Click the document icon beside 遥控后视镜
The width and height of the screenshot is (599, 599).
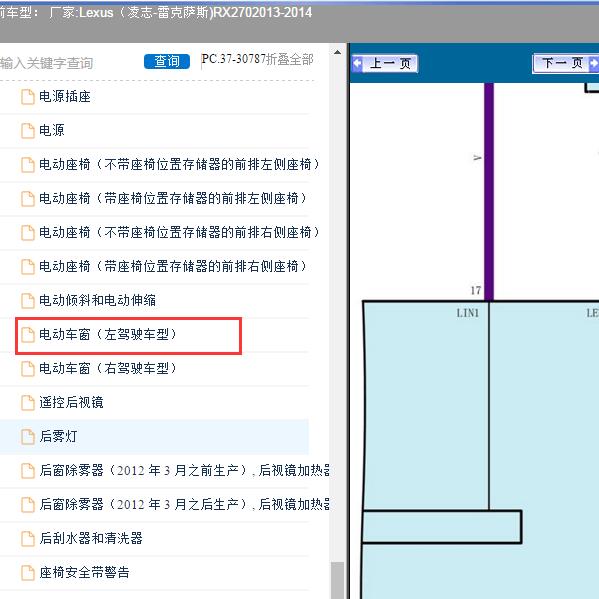tap(28, 403)
